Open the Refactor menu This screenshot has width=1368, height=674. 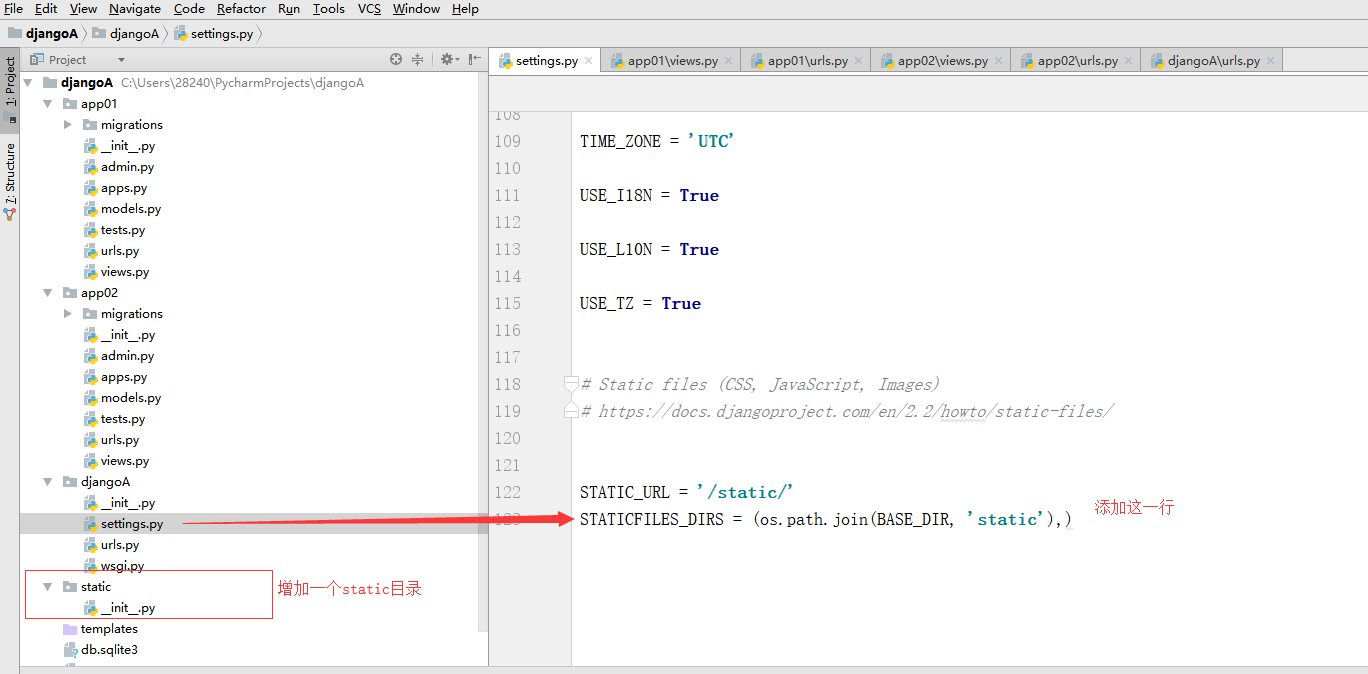241,9
